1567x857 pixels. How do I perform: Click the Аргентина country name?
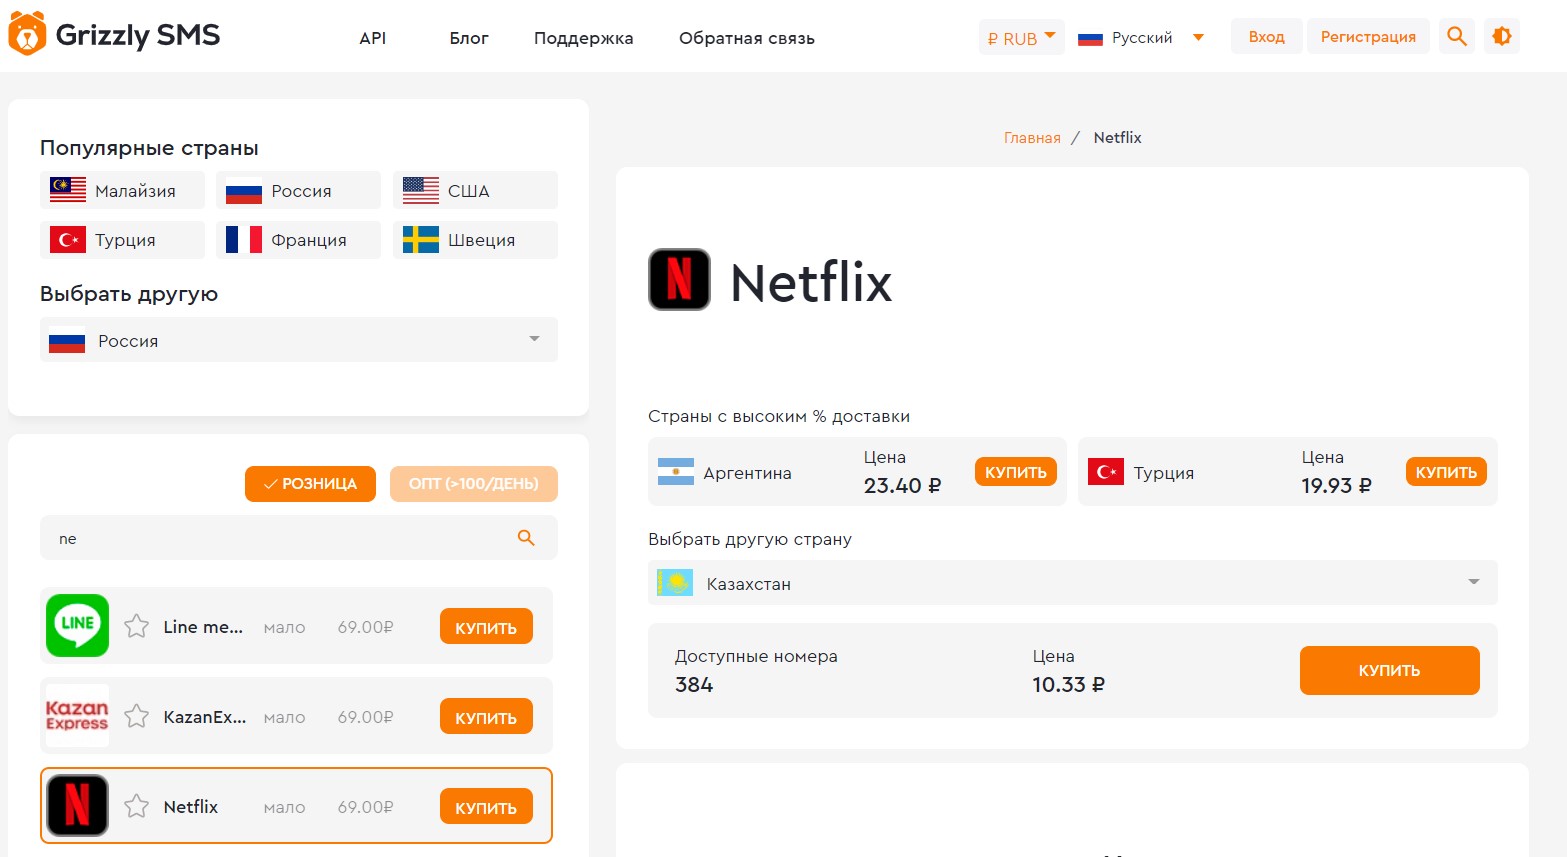(x=747, y=473)
